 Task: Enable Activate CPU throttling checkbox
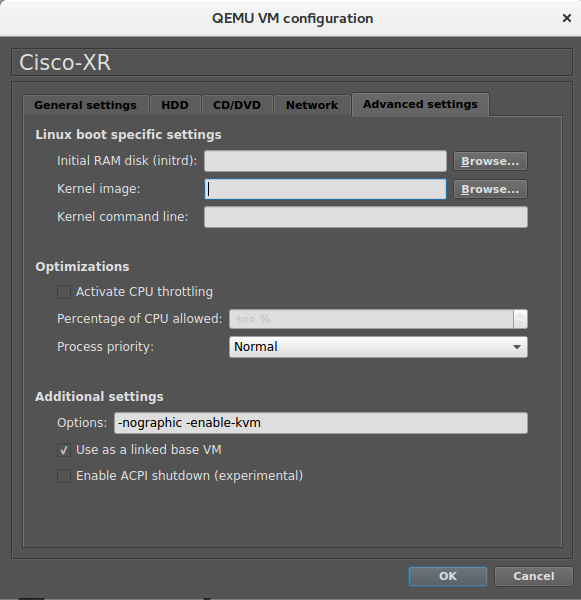click(64, 292)
